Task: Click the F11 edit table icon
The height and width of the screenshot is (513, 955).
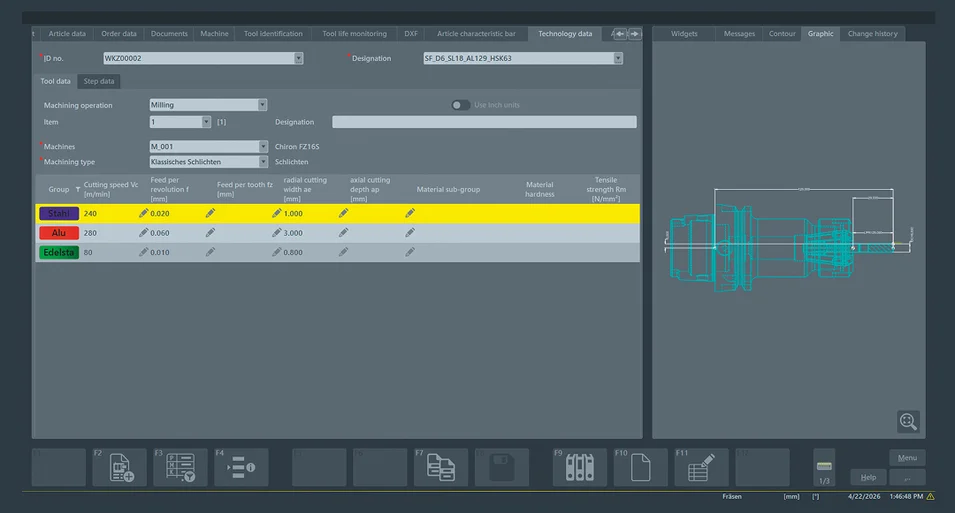Action: tap(702, 467)
